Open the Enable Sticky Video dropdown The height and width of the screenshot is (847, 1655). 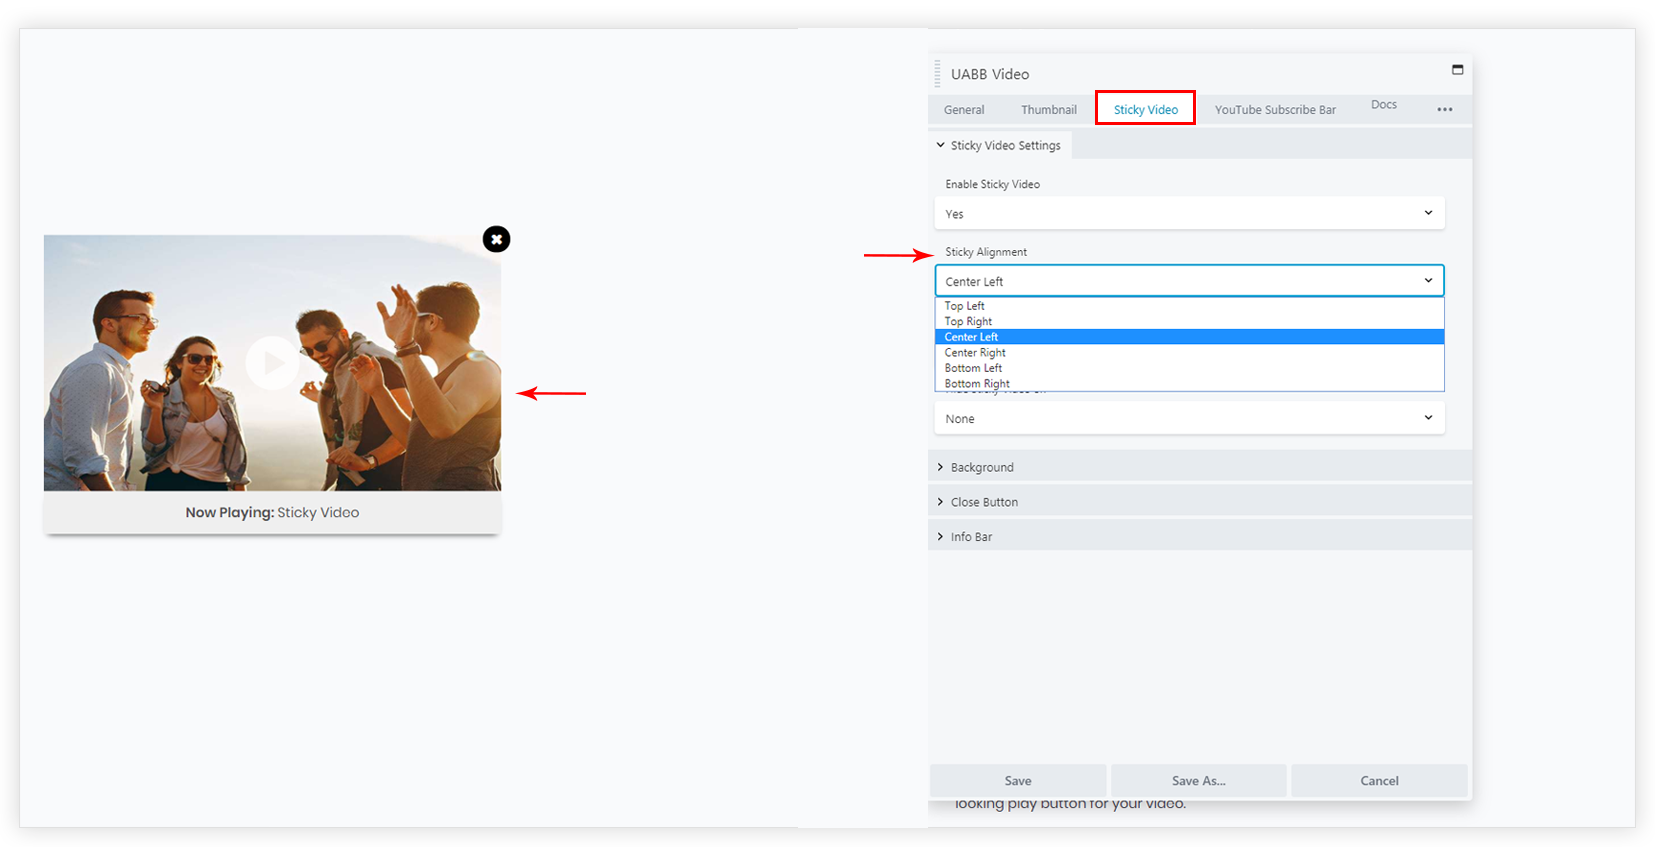coord(1188,214)
